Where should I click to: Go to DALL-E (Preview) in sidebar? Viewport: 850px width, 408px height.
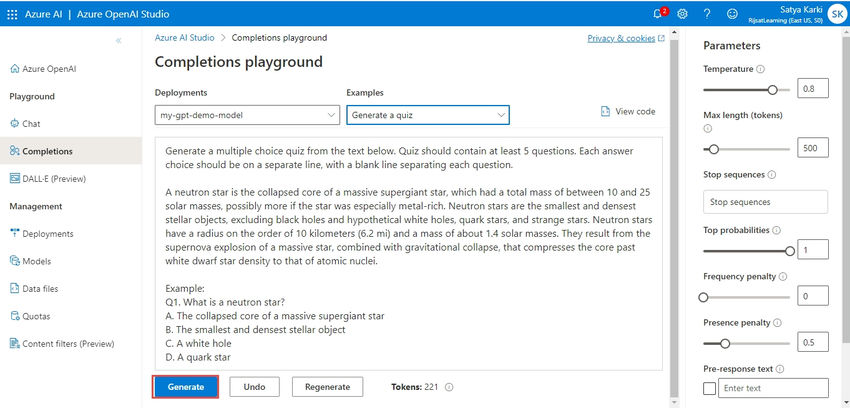click(48, 179)
